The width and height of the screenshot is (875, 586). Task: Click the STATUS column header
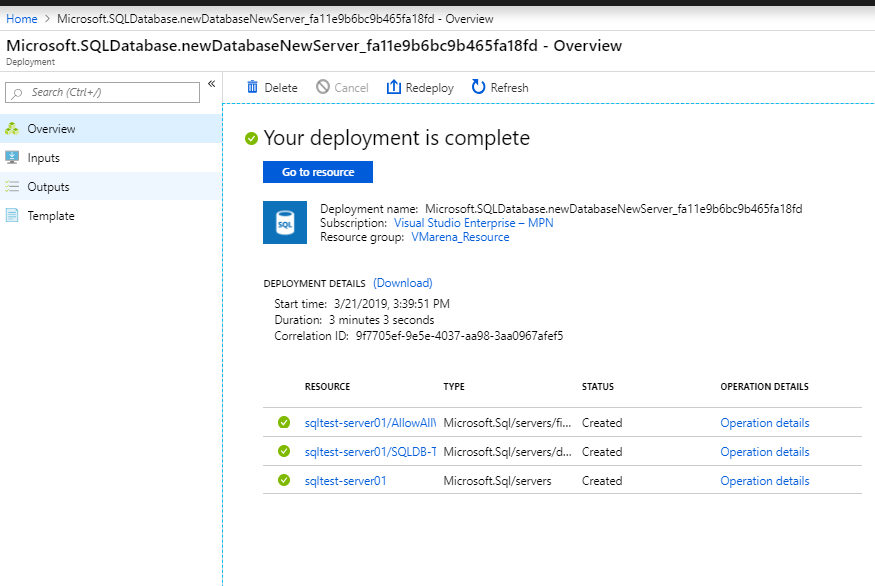(598, 387)
